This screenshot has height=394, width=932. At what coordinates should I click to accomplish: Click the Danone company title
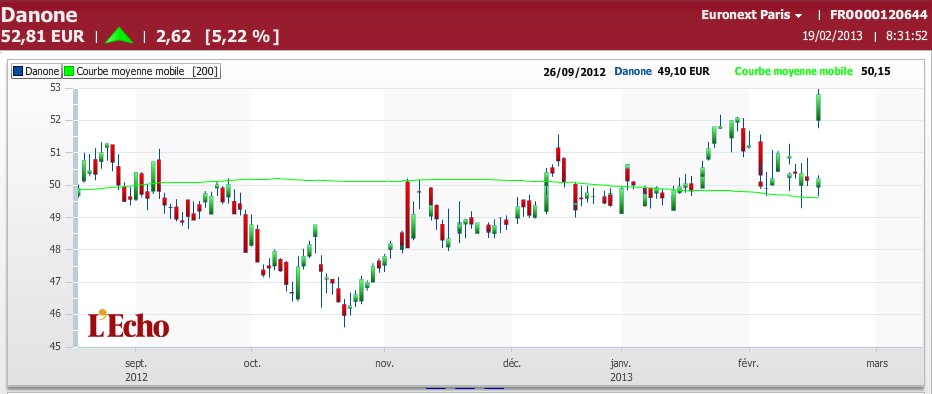[39, 15]
